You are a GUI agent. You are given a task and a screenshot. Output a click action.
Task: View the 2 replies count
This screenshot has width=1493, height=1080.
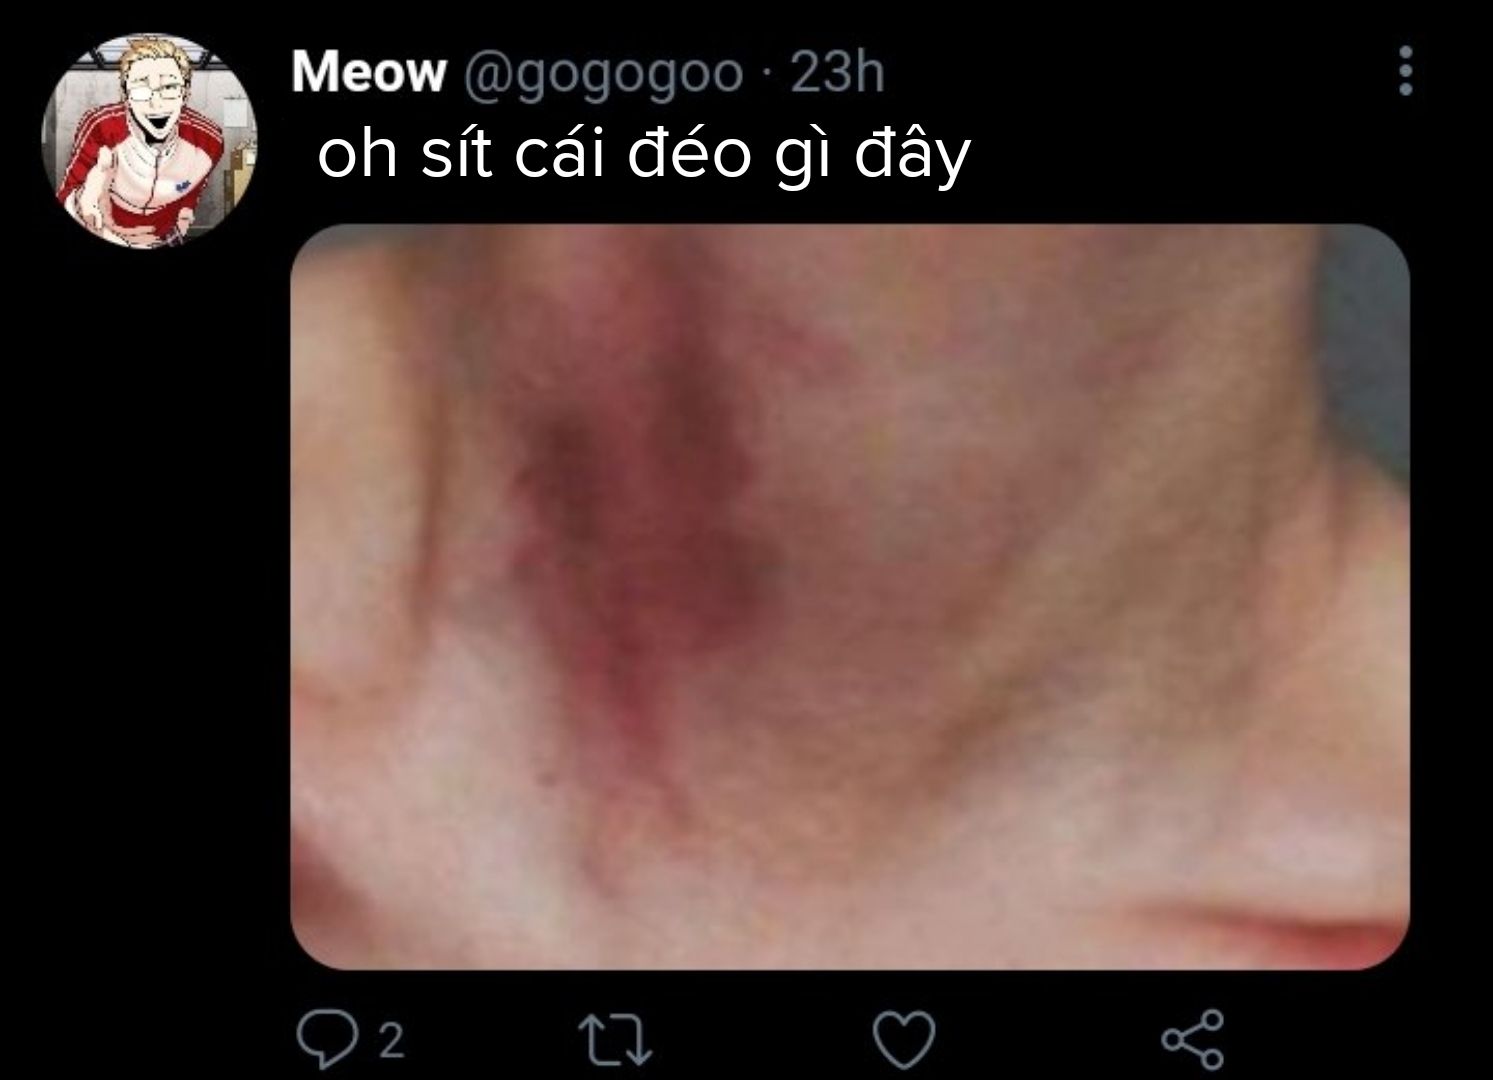391,1042
